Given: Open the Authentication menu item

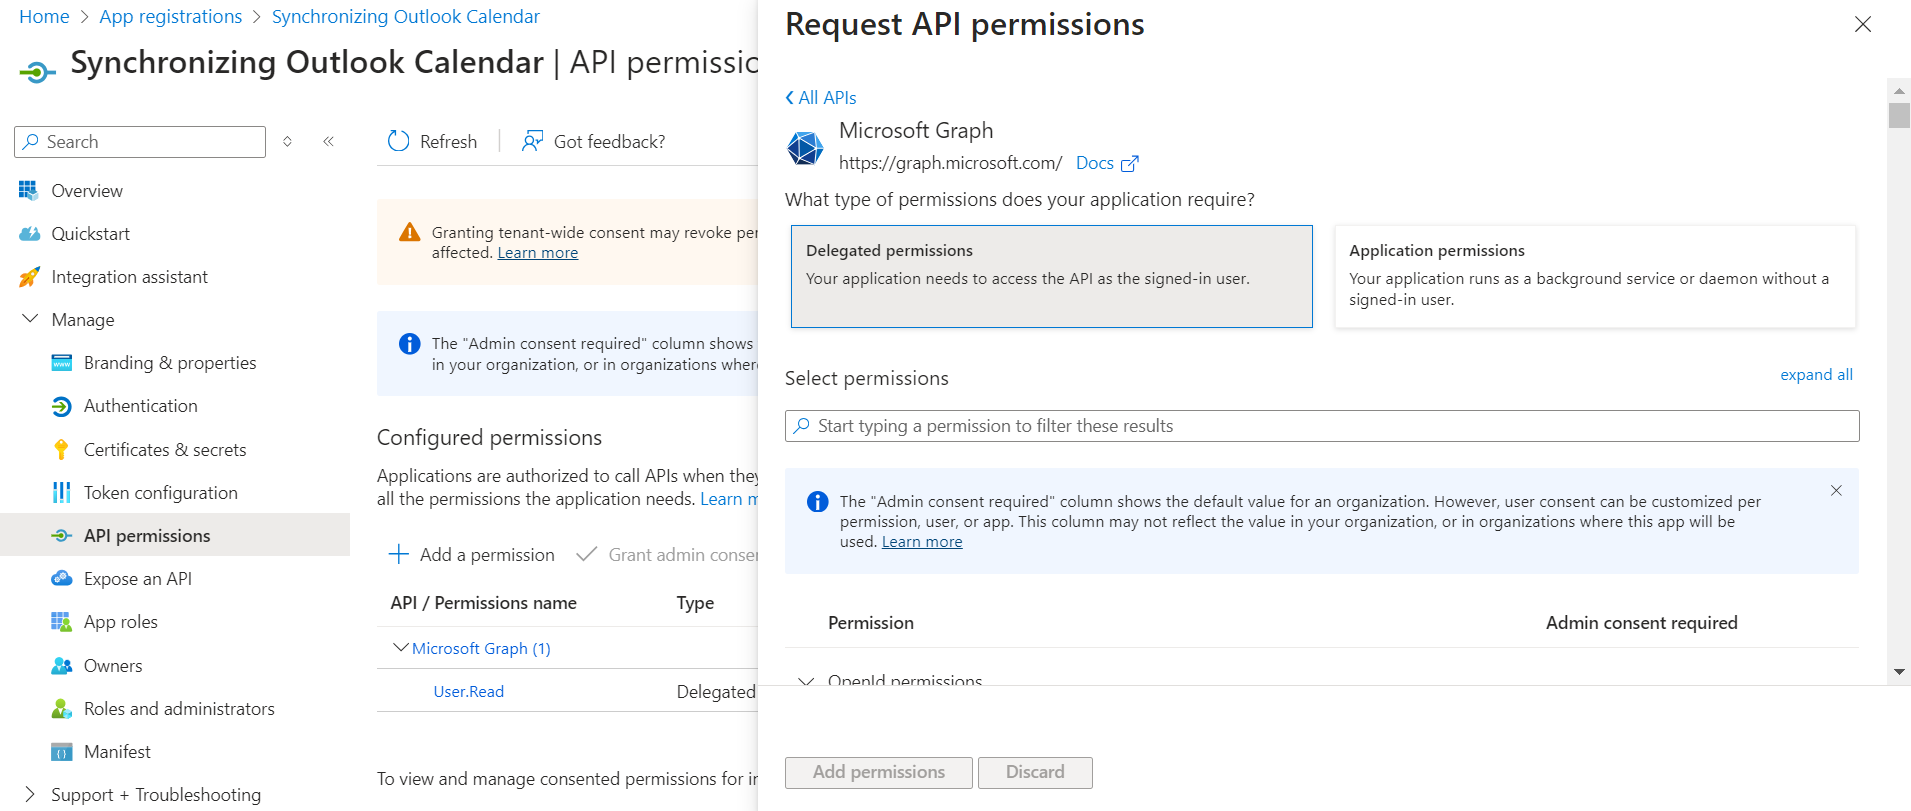Looking at the screenshot, I should tap(141, 406).
